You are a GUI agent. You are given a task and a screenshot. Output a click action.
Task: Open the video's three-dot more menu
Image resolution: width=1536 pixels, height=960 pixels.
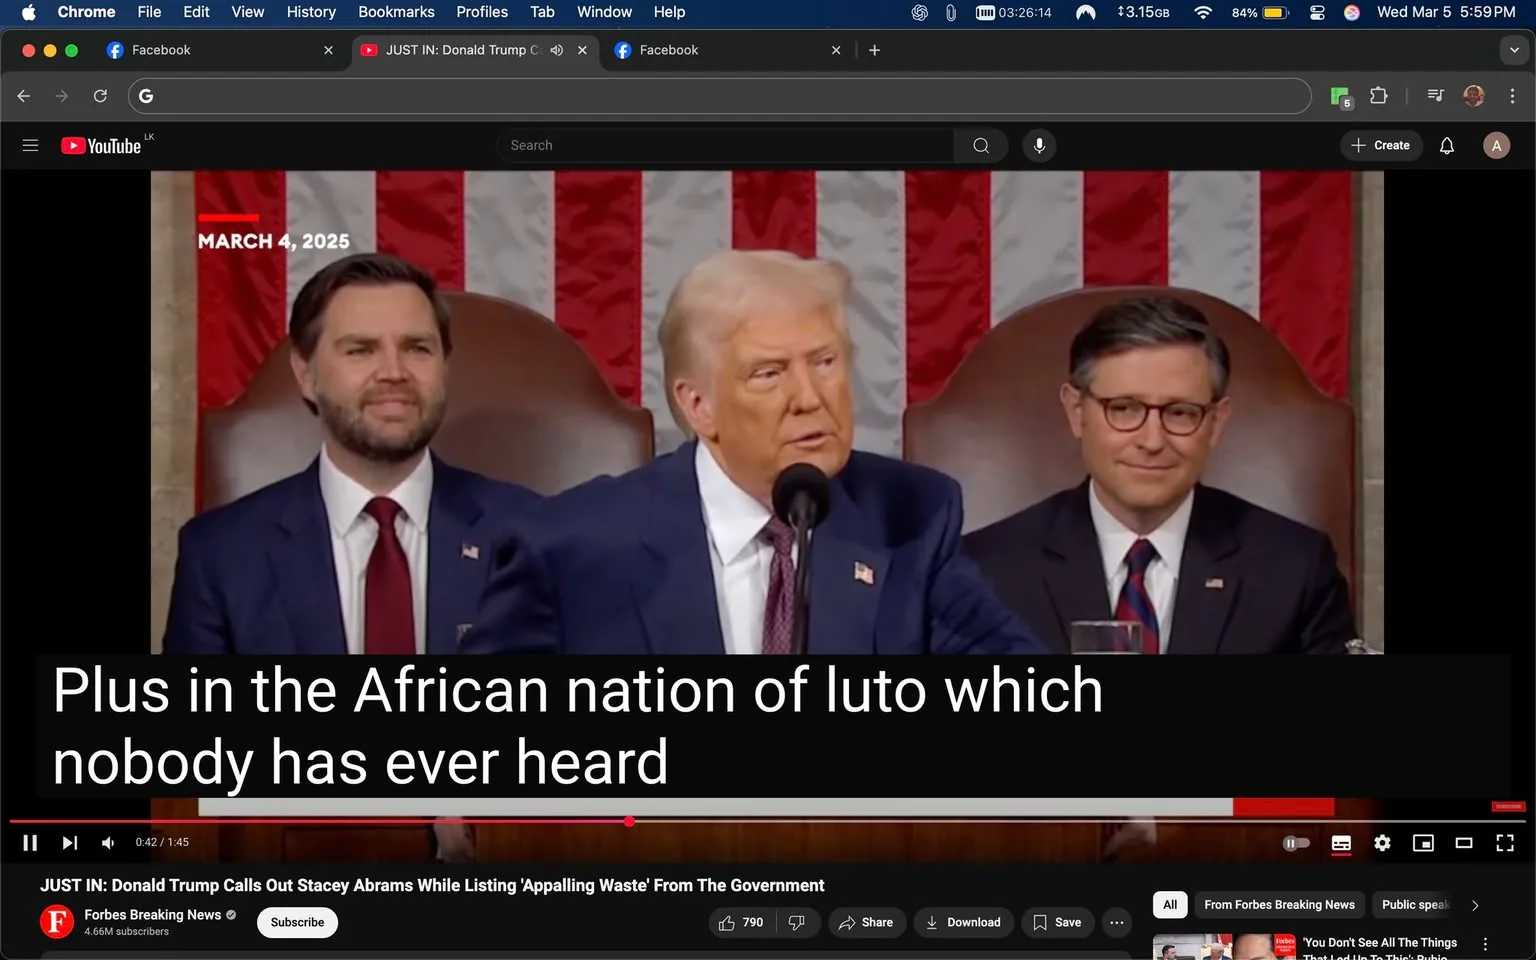[1116, 922]
